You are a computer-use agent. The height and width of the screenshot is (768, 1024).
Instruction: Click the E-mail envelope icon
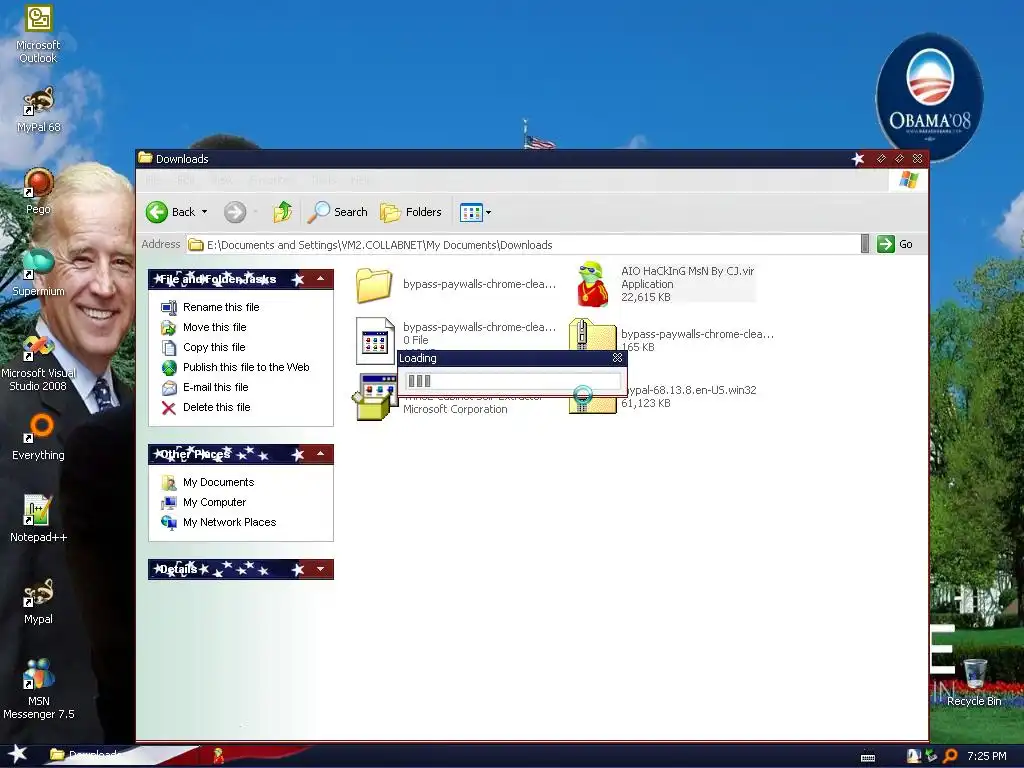(x=169, y=388)
